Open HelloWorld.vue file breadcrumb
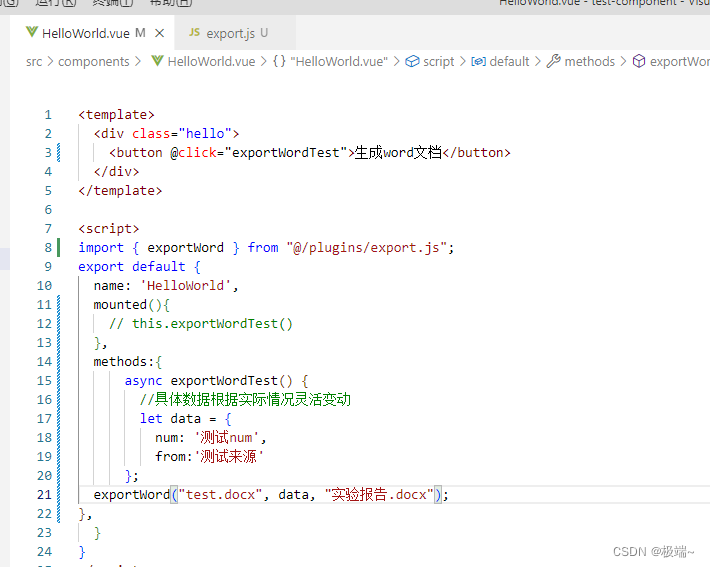 (x=211, y=62)
